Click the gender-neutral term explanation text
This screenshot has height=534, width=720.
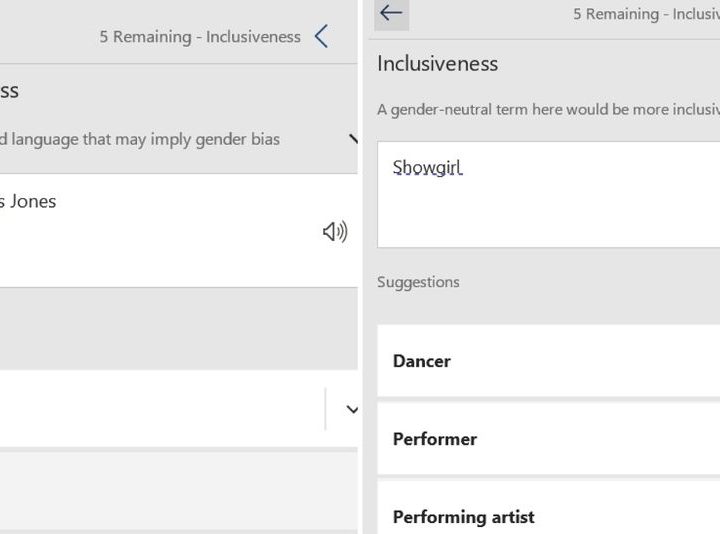click(x=549, y=110)
